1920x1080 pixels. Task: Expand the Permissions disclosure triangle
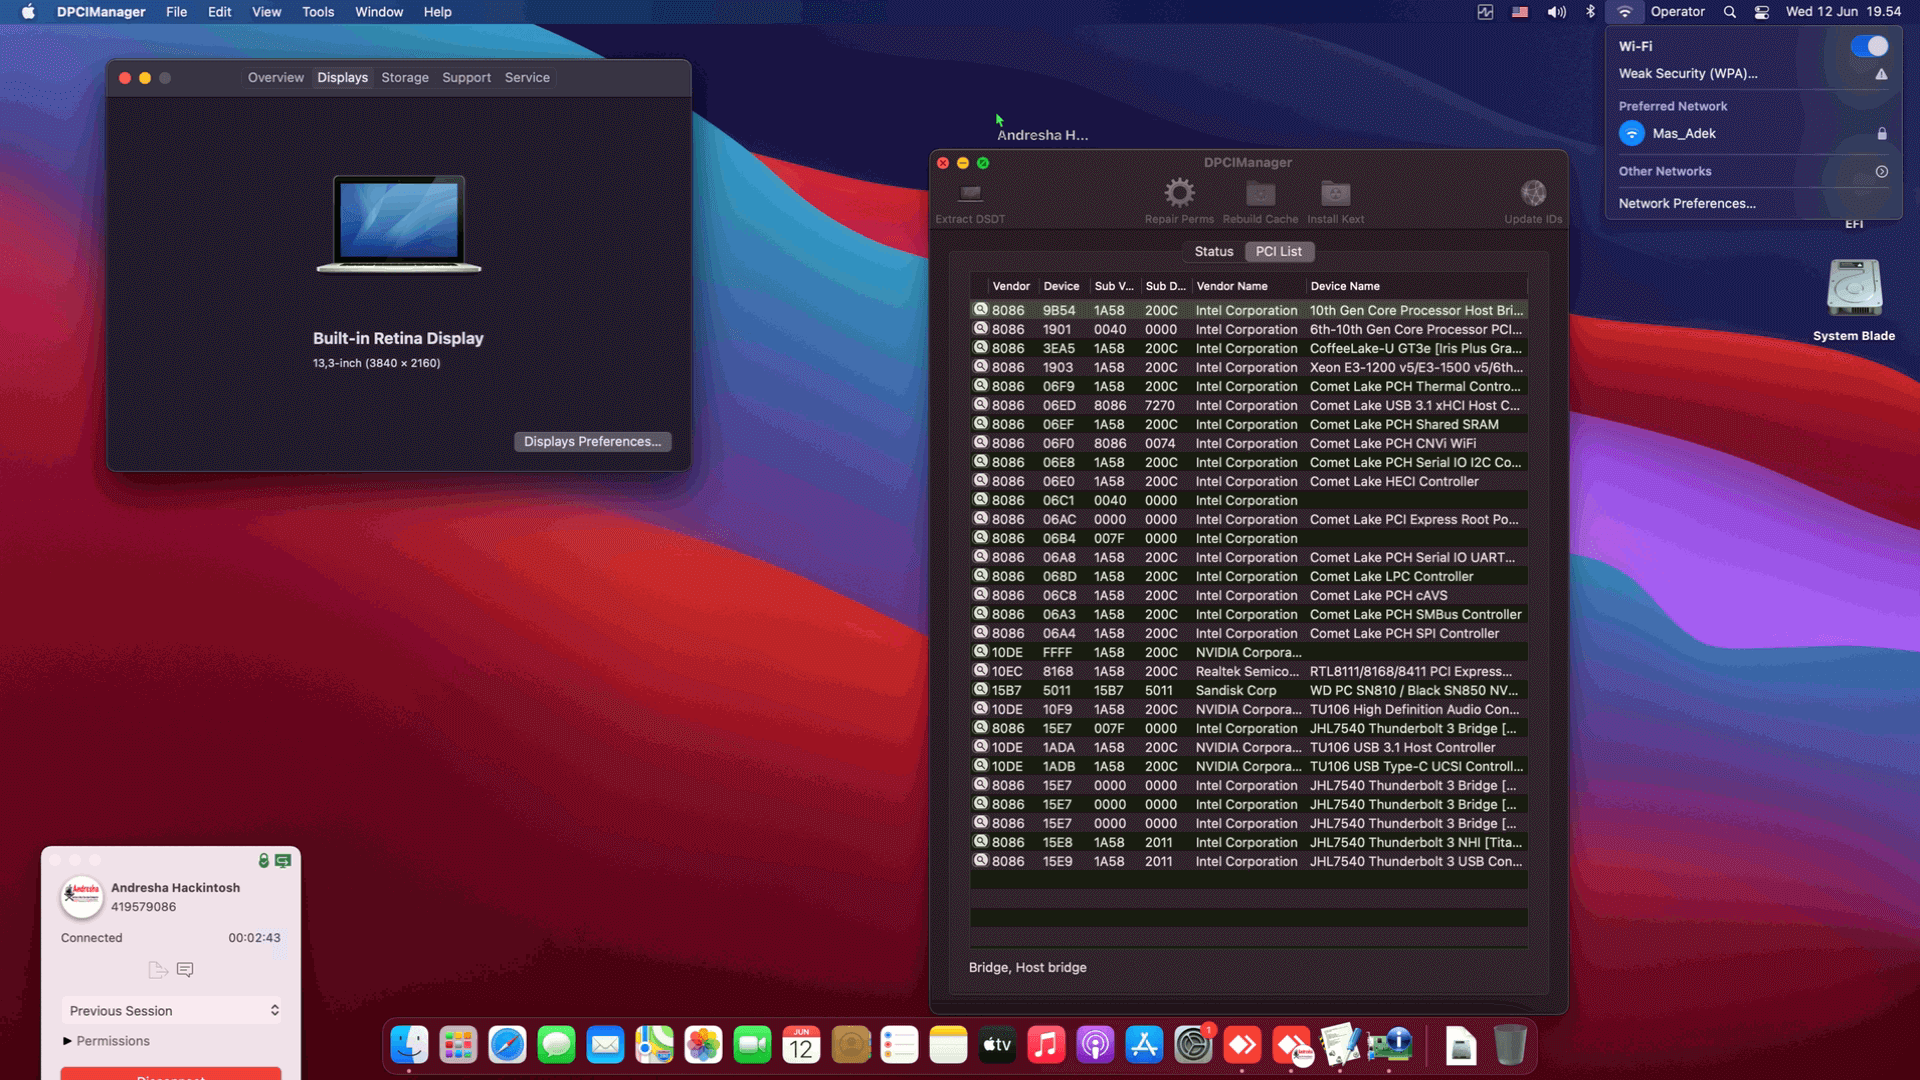[67, 1041]
